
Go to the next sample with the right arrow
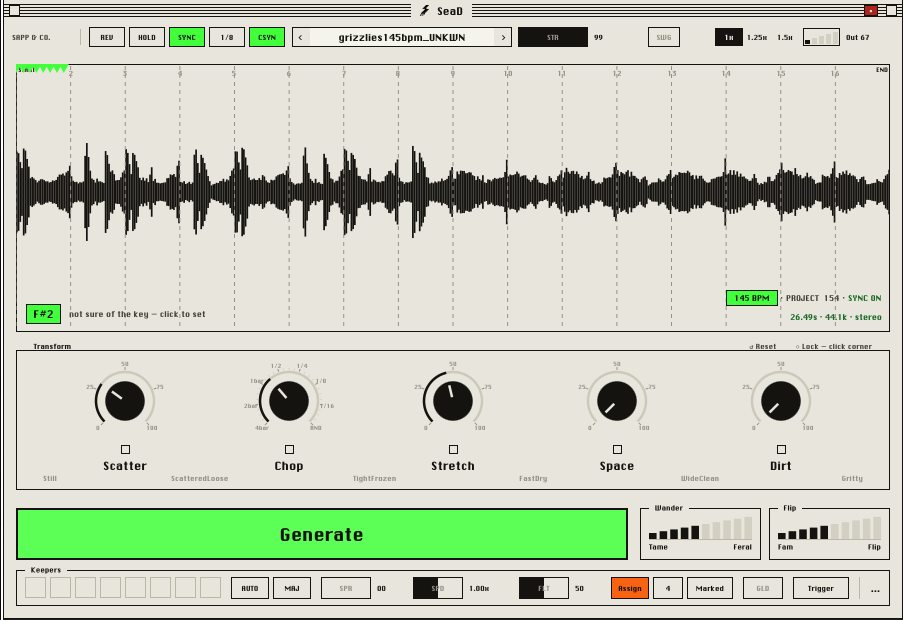[503, 37]
